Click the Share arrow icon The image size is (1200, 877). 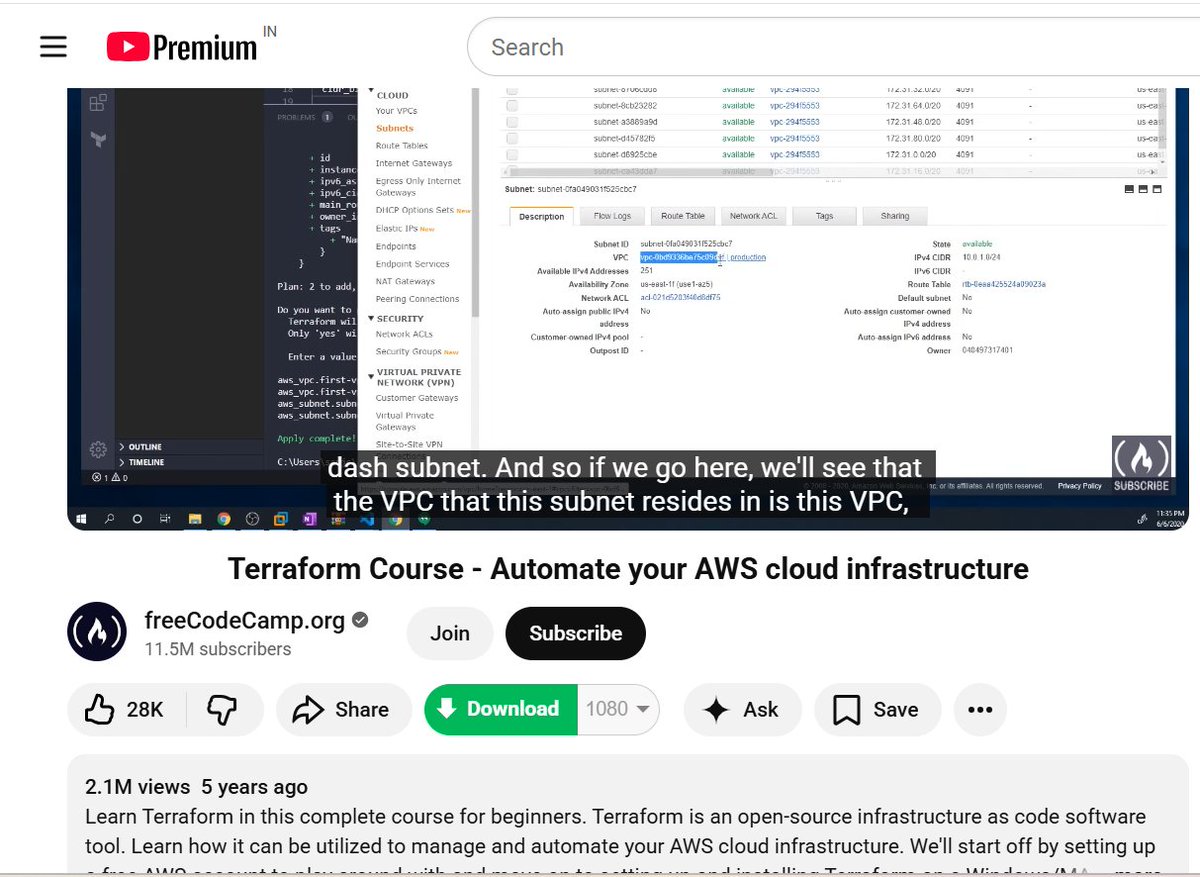307,709
